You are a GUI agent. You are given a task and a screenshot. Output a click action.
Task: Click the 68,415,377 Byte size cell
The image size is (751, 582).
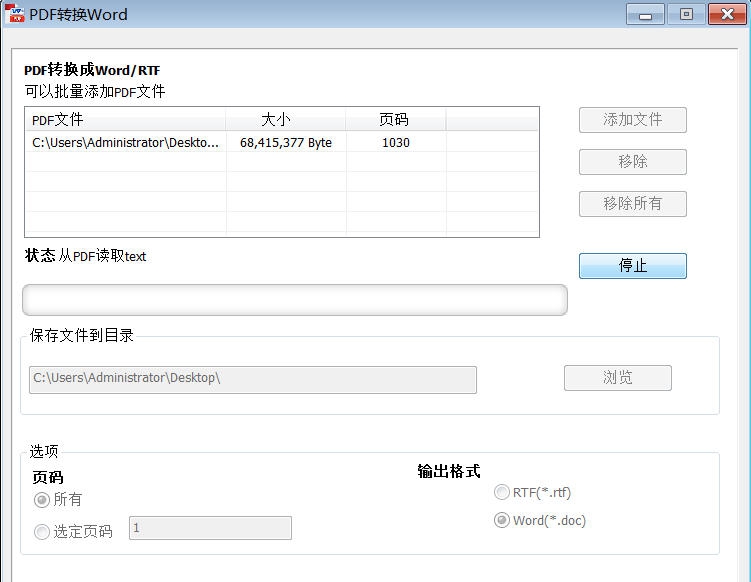click(x=286, y=143)
